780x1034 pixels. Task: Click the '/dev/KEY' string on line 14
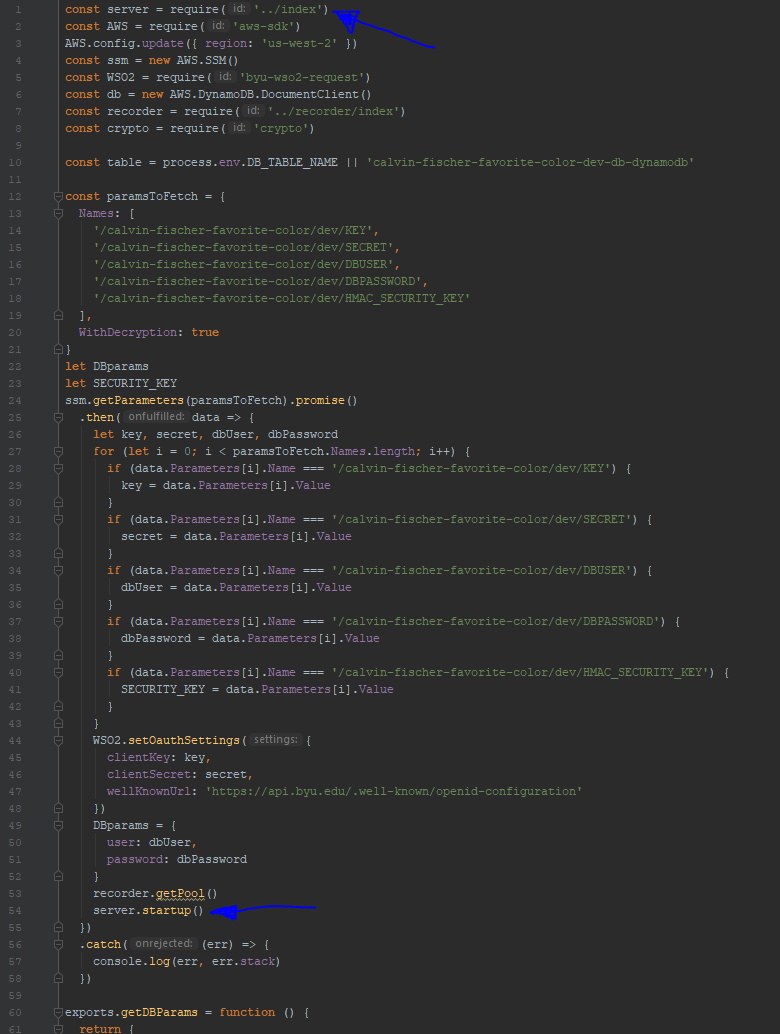pos(233,231)
